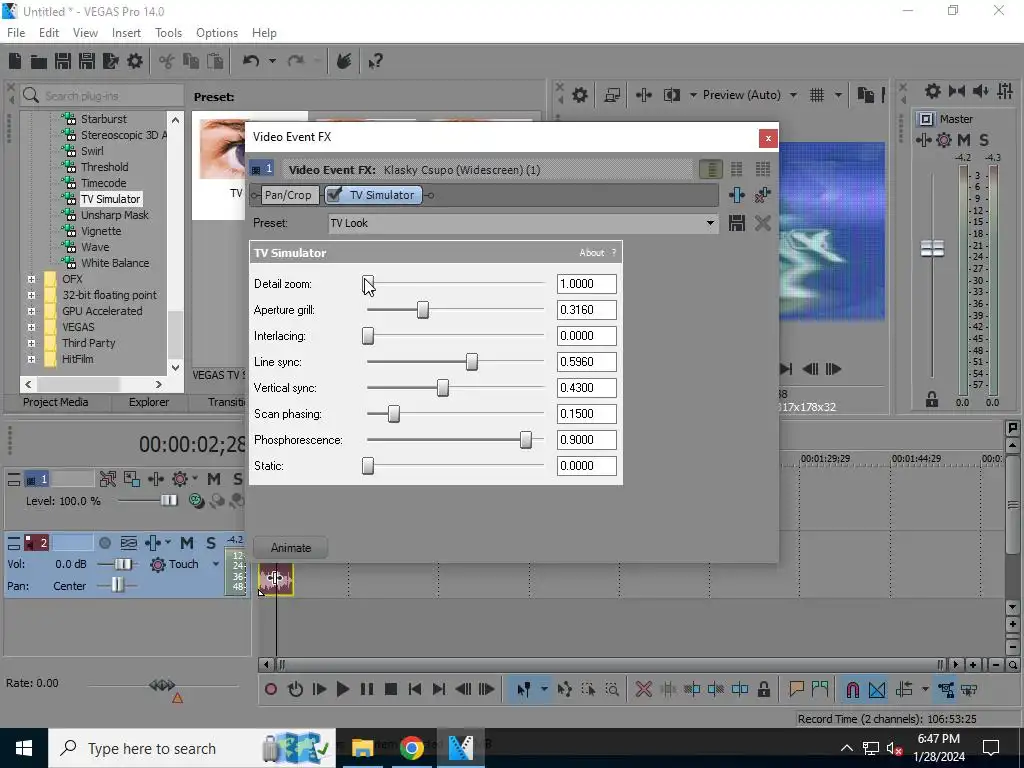
Task: Solo audio track 2 with S button
Action: pos(211,543)
